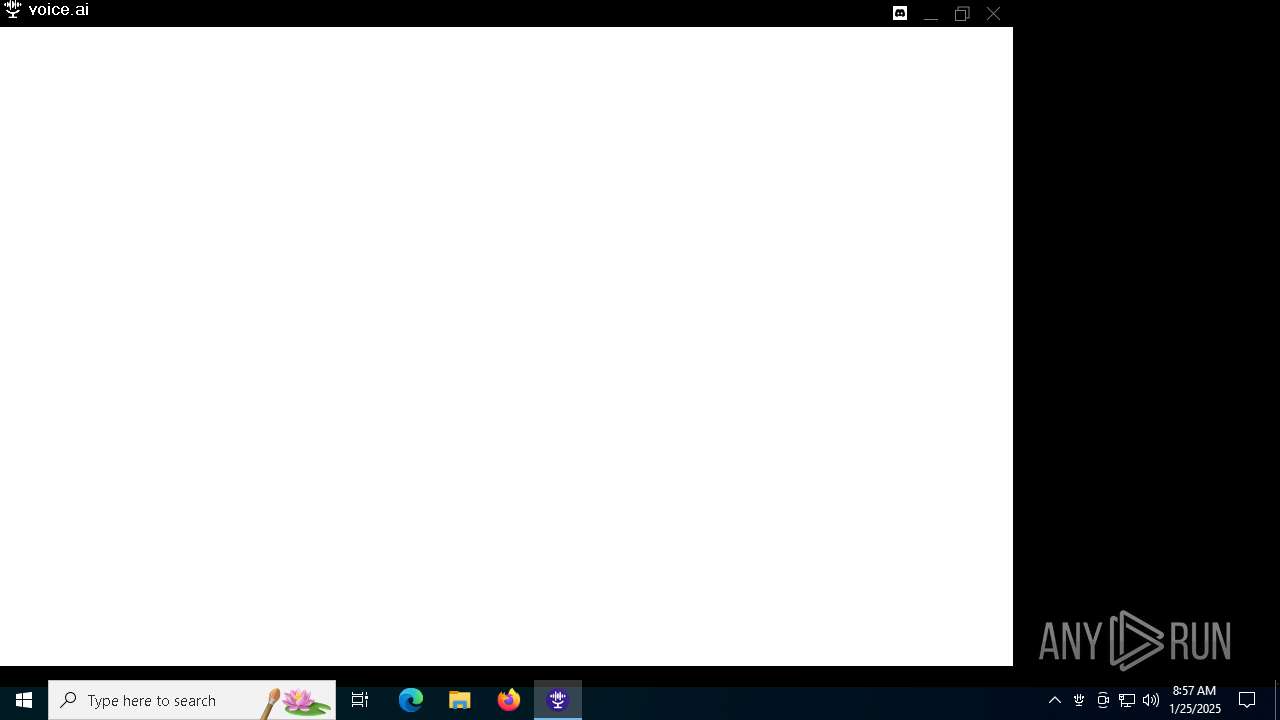Focus the Type here to search box
Image resolution: width=1280 pixels, height=720 pixels.
[x=192, y=700]
